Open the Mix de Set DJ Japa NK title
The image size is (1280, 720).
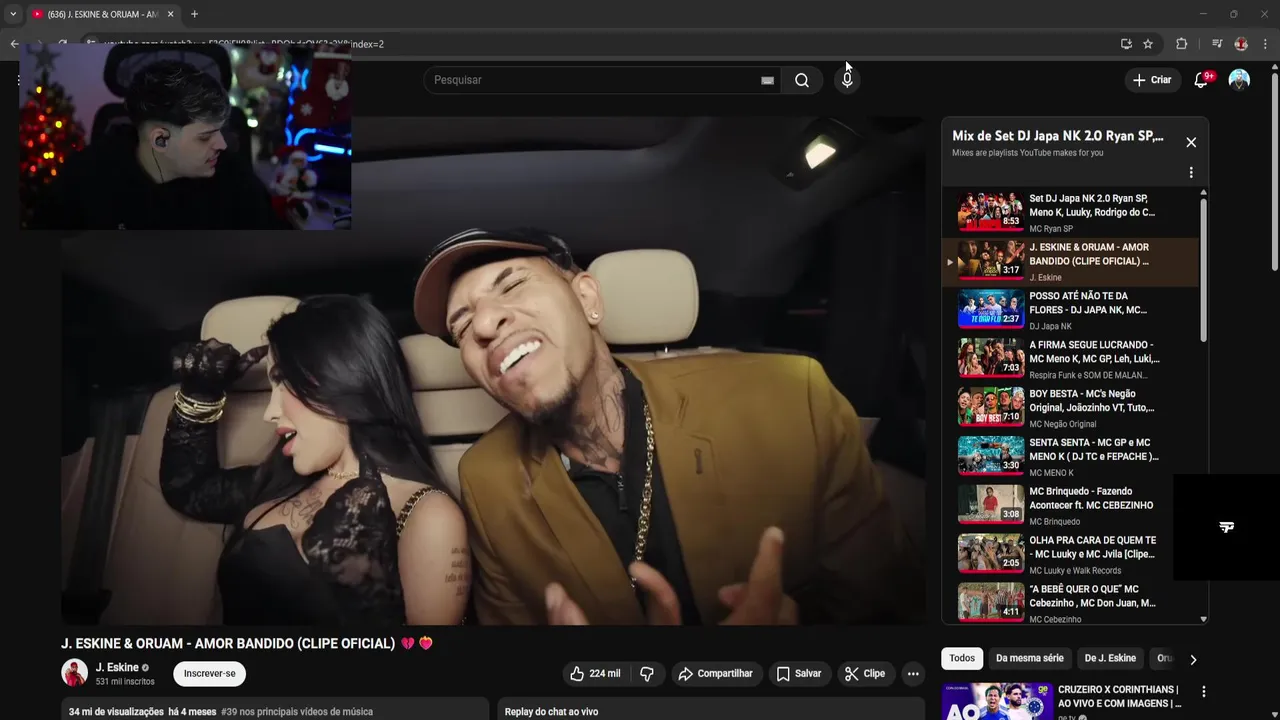click(x=1058, y=136)
